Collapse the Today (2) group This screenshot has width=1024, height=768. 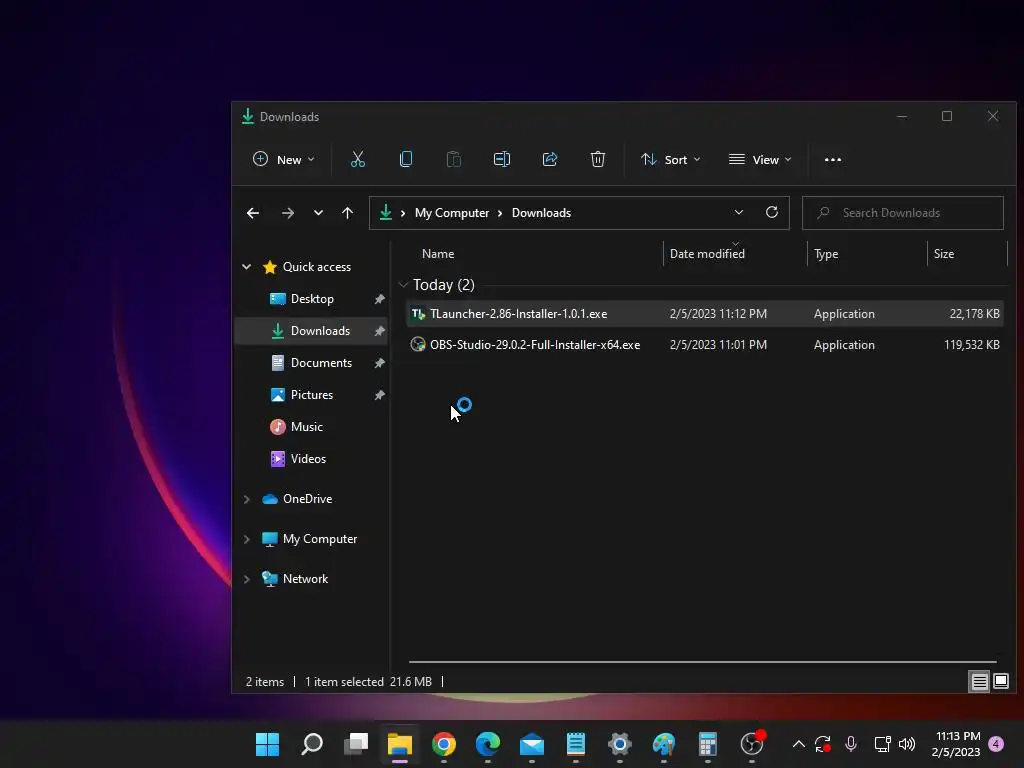(403, 285)
